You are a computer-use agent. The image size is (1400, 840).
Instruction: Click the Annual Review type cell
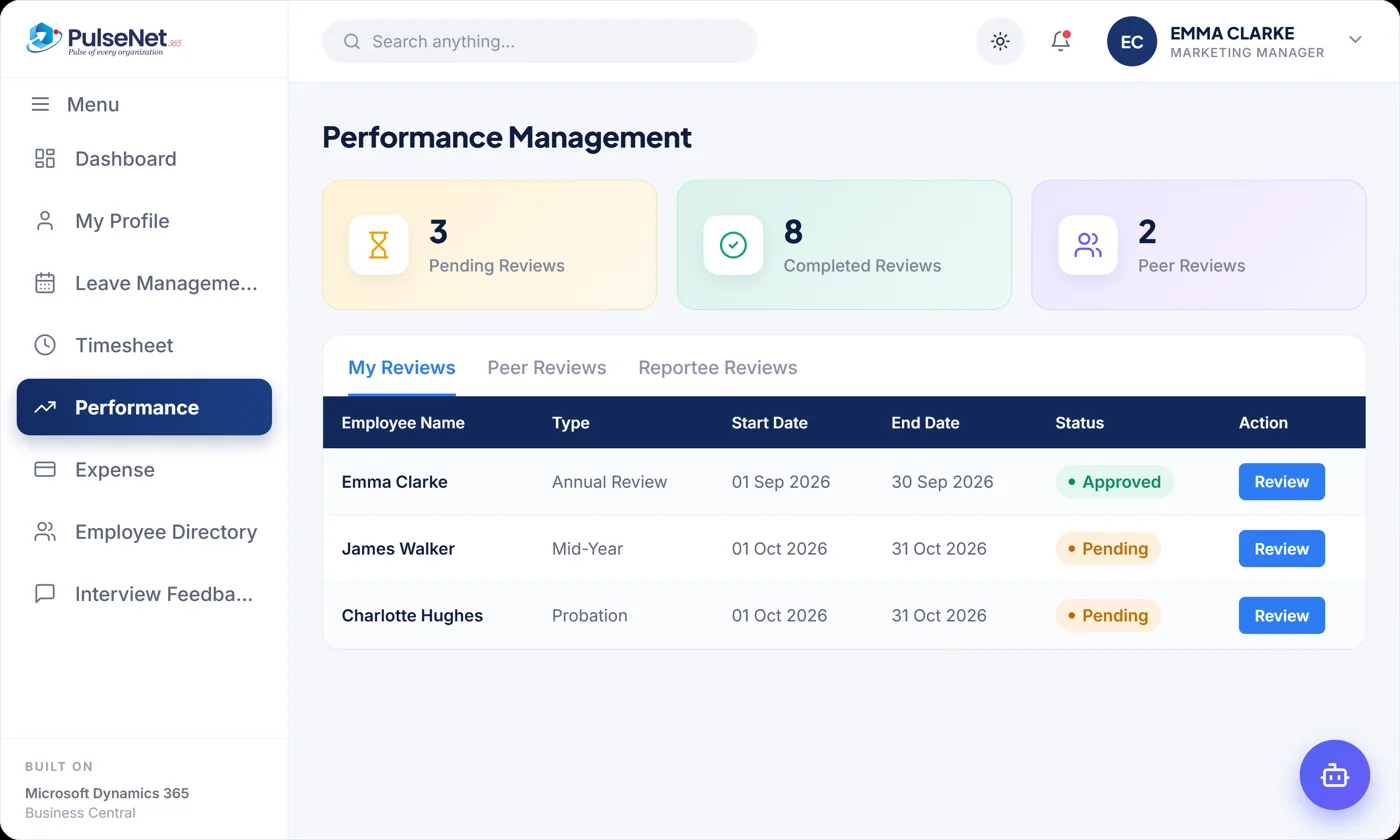(x=609, y=482)
